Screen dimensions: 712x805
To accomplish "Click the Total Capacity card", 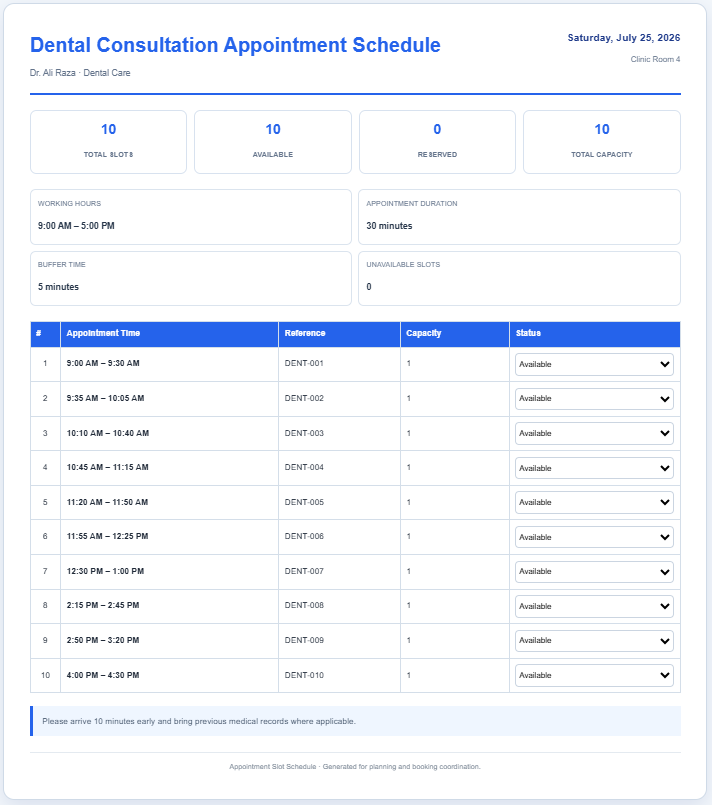I will 602,142.
